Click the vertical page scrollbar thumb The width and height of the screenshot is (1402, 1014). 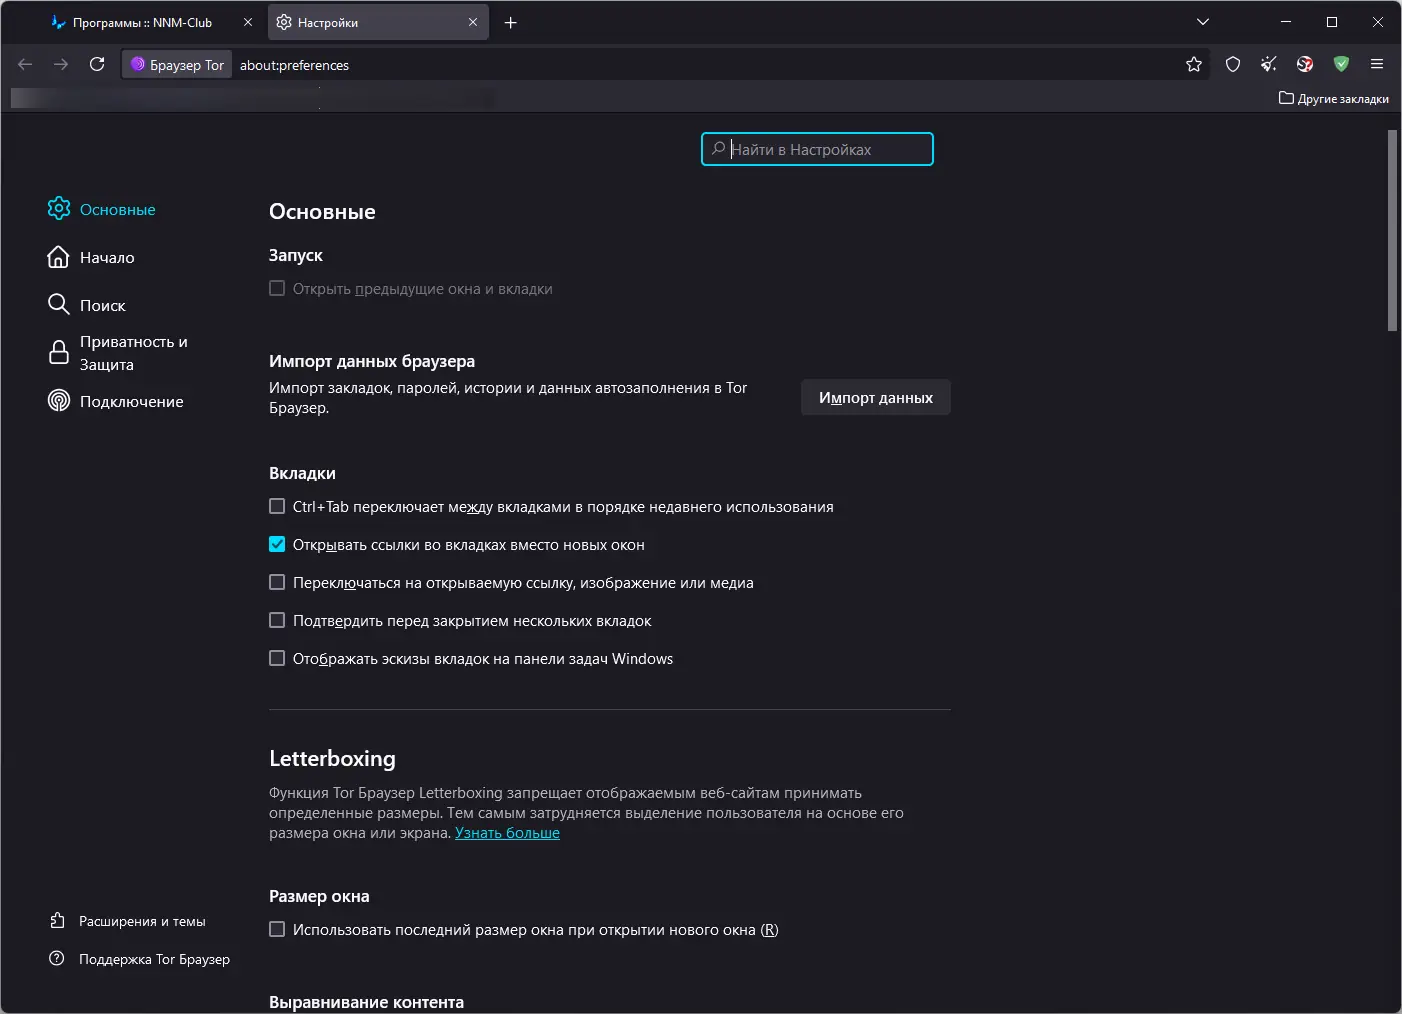1392,230
